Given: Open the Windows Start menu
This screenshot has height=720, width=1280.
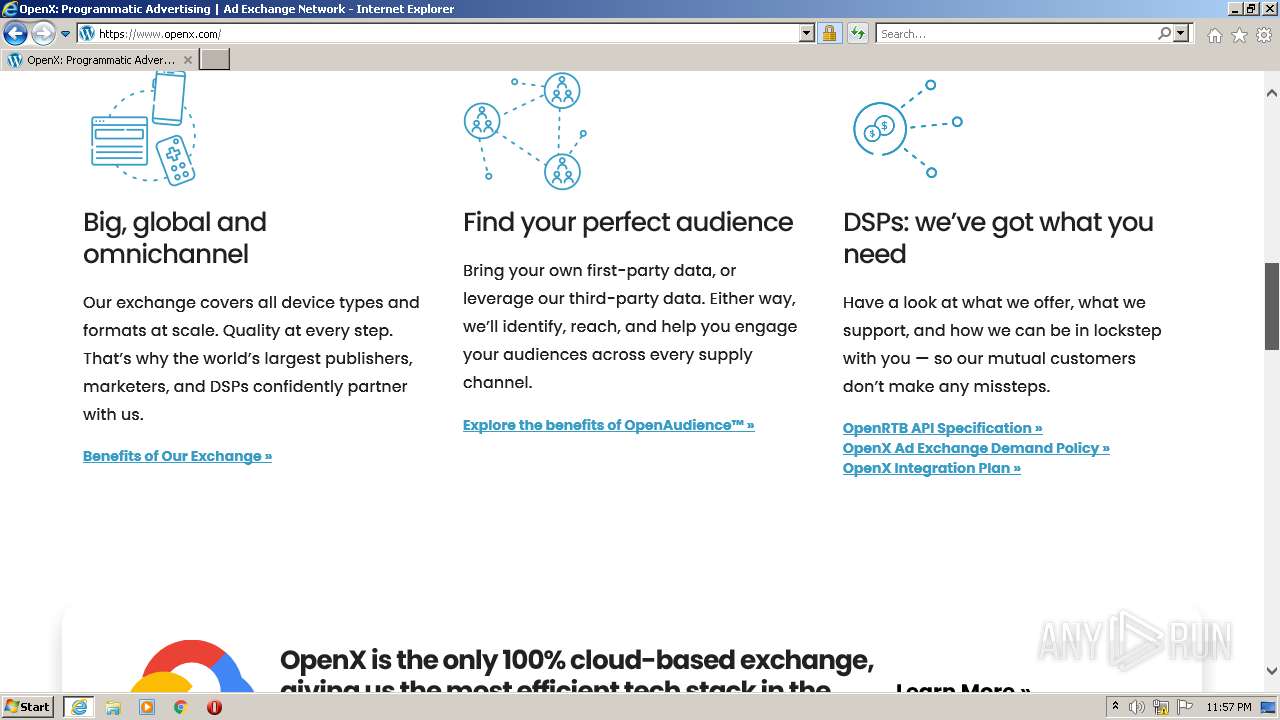Looking at the screenshot, I should click(x=27, y=706).
